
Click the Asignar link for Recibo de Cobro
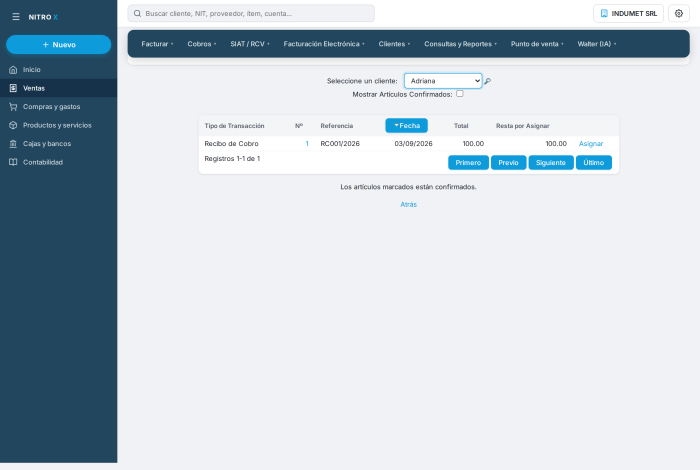click(x=591, y=144)
